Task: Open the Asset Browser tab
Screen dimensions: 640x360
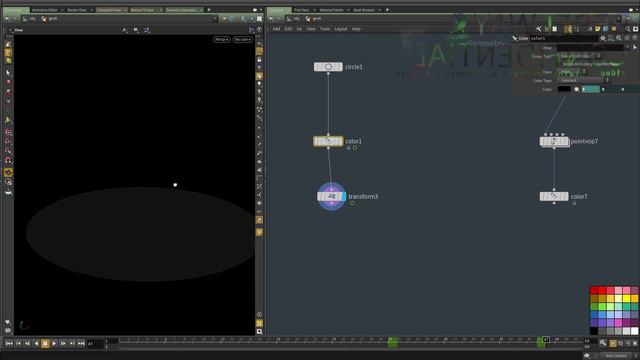Action: click(364, 10)
